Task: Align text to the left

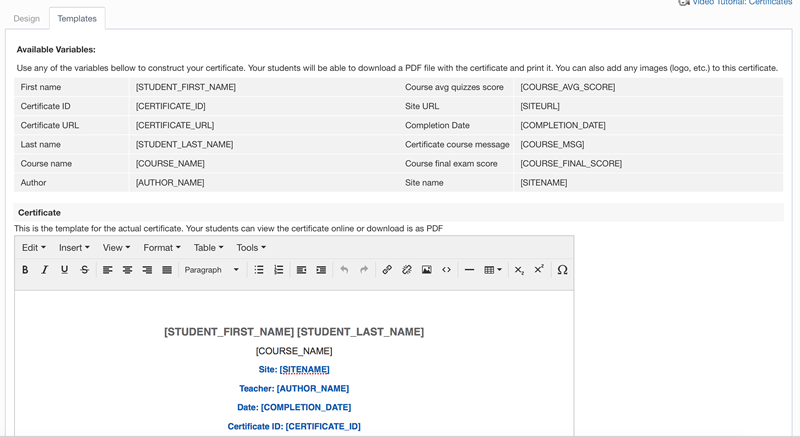Action: point(107,270)
